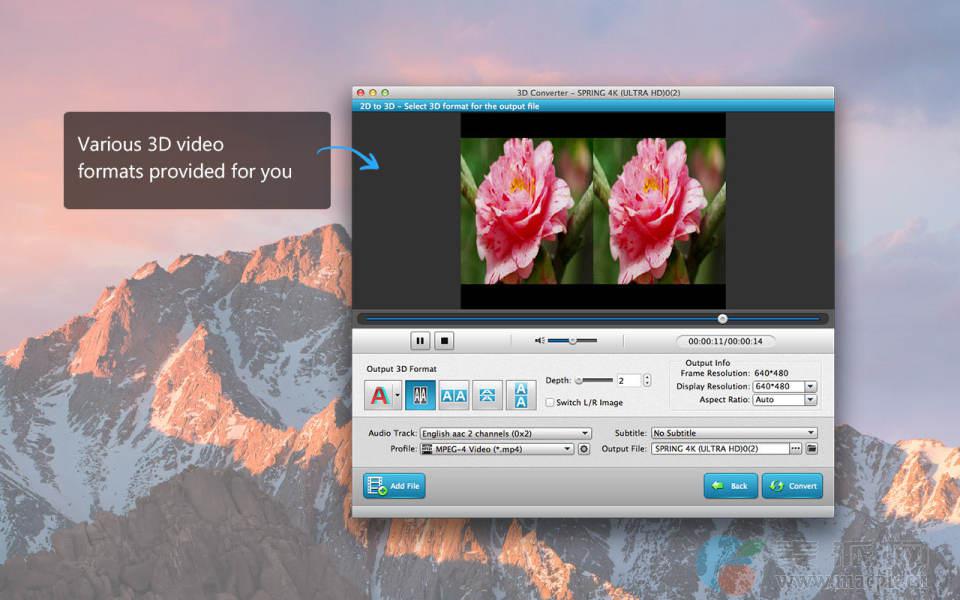Click the Convert button
The width and height of the screenshot is (960, 600).
pos(792,486)
